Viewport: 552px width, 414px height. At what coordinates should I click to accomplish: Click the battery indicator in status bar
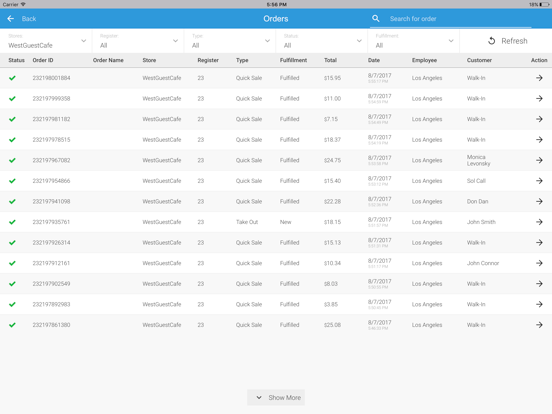tap(544, 5)
